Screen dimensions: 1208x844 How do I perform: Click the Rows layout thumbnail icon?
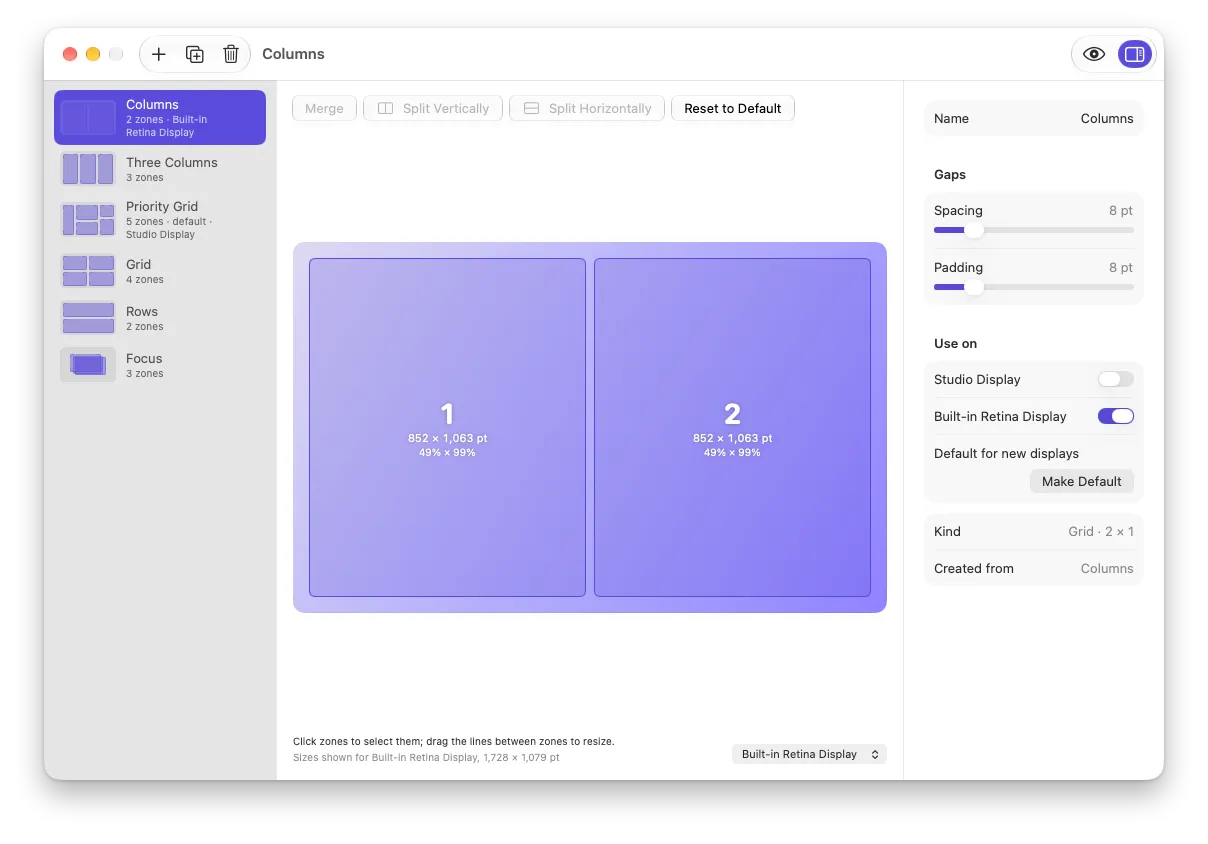(88, 318)
